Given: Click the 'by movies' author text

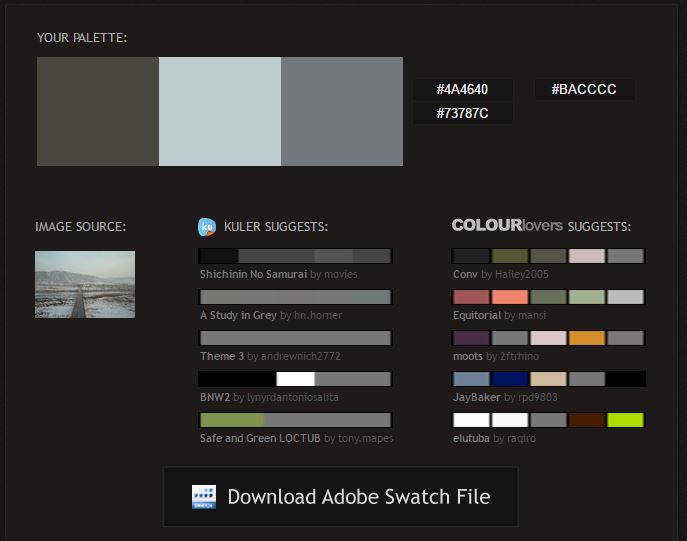Looking at the screenshot, I should pyautogui.click(x=334, y=274).
